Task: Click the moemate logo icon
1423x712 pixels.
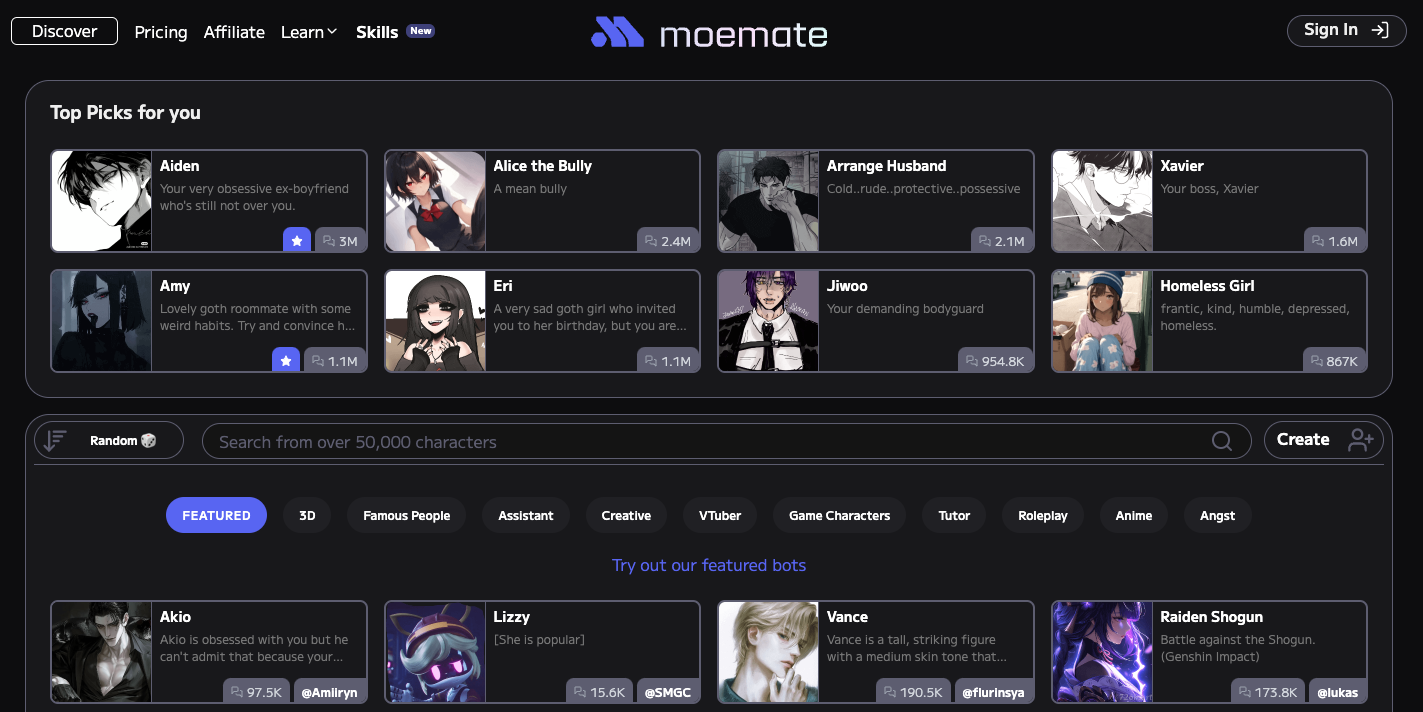Action: tap(619, 33)
